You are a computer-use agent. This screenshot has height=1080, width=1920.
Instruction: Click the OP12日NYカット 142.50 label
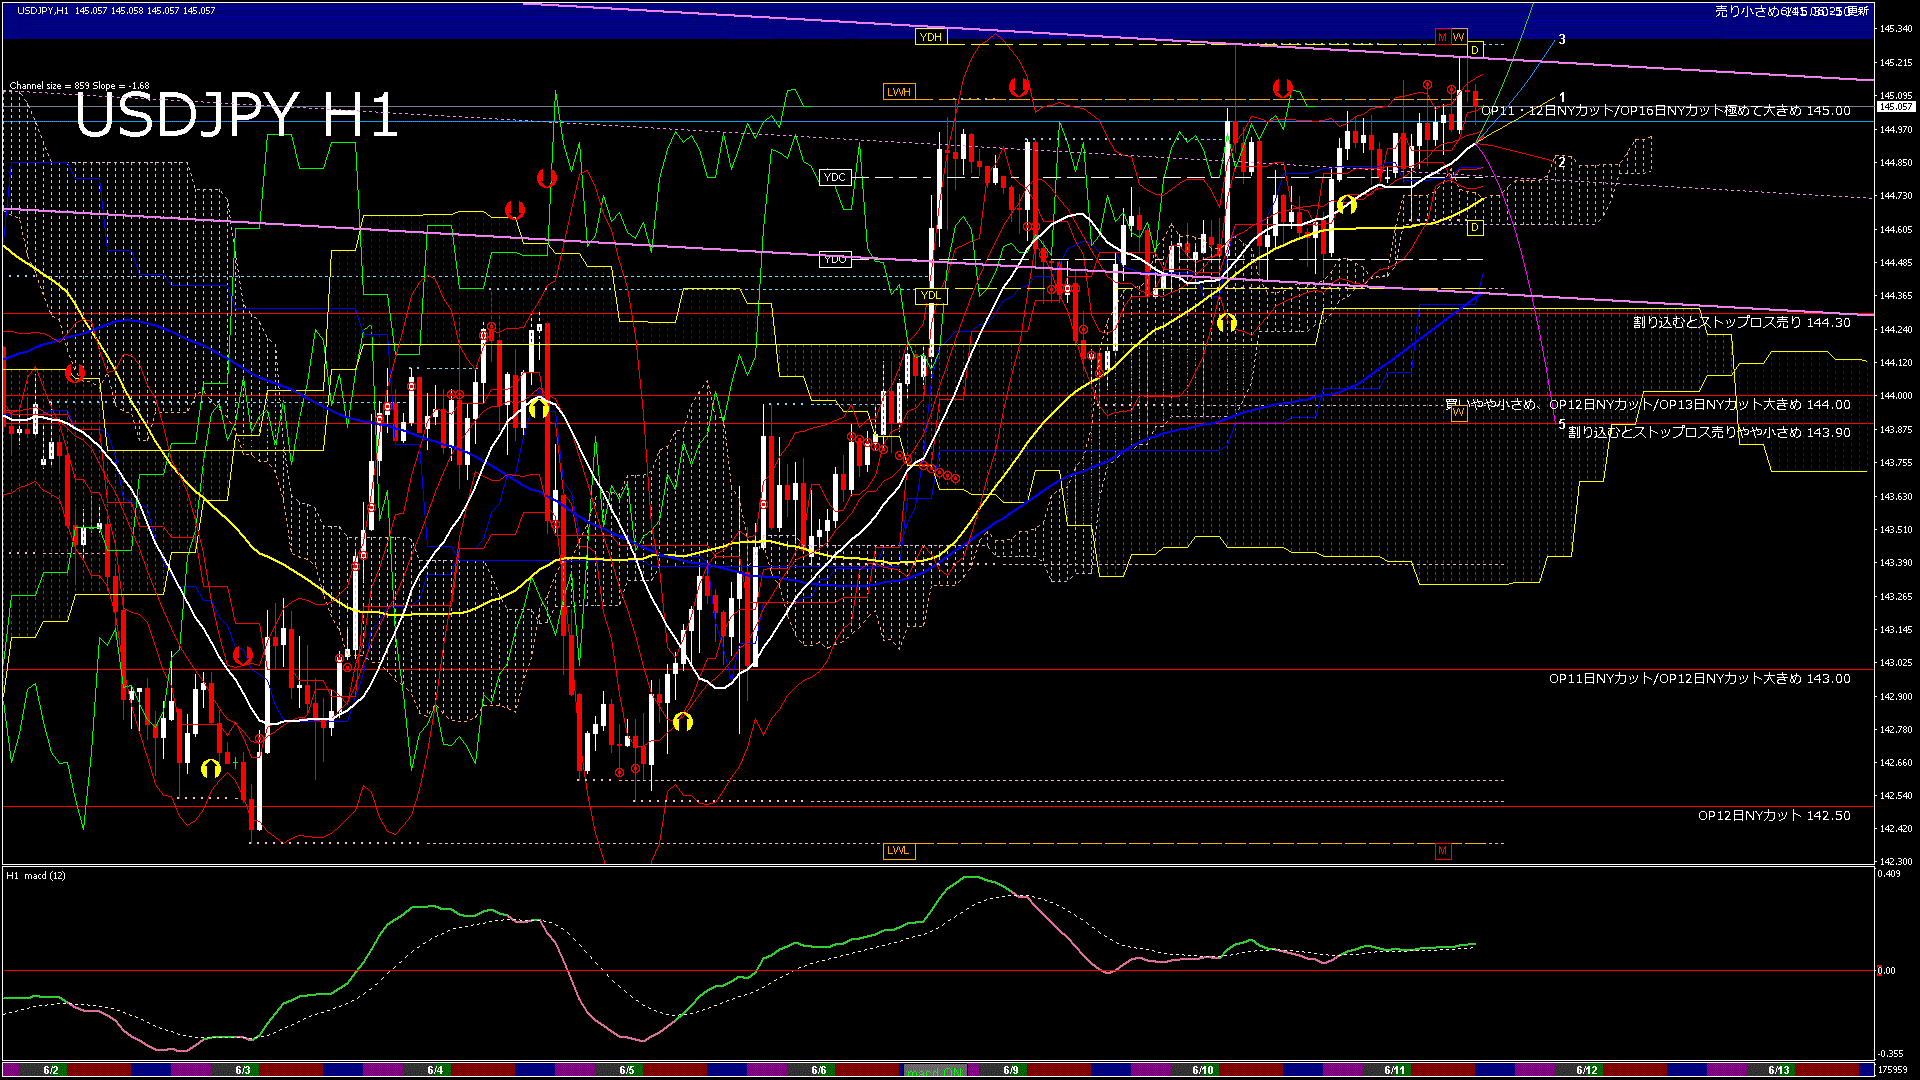pos(1773,816)
